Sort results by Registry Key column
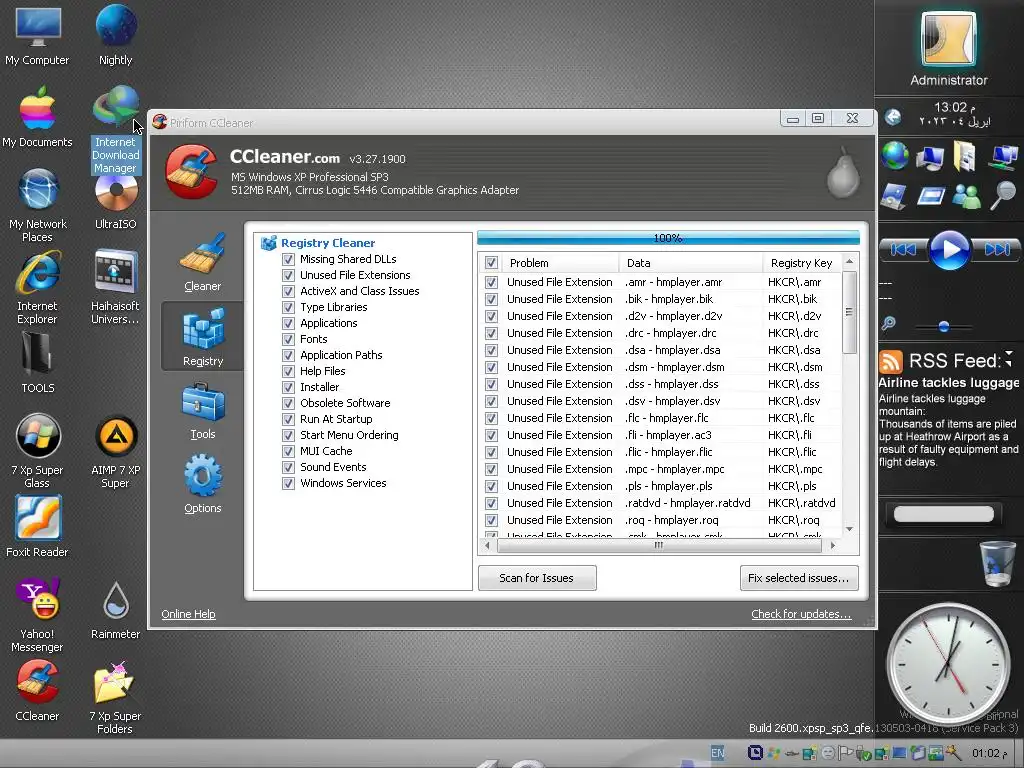1024x768 pixels. coord(802,263)
